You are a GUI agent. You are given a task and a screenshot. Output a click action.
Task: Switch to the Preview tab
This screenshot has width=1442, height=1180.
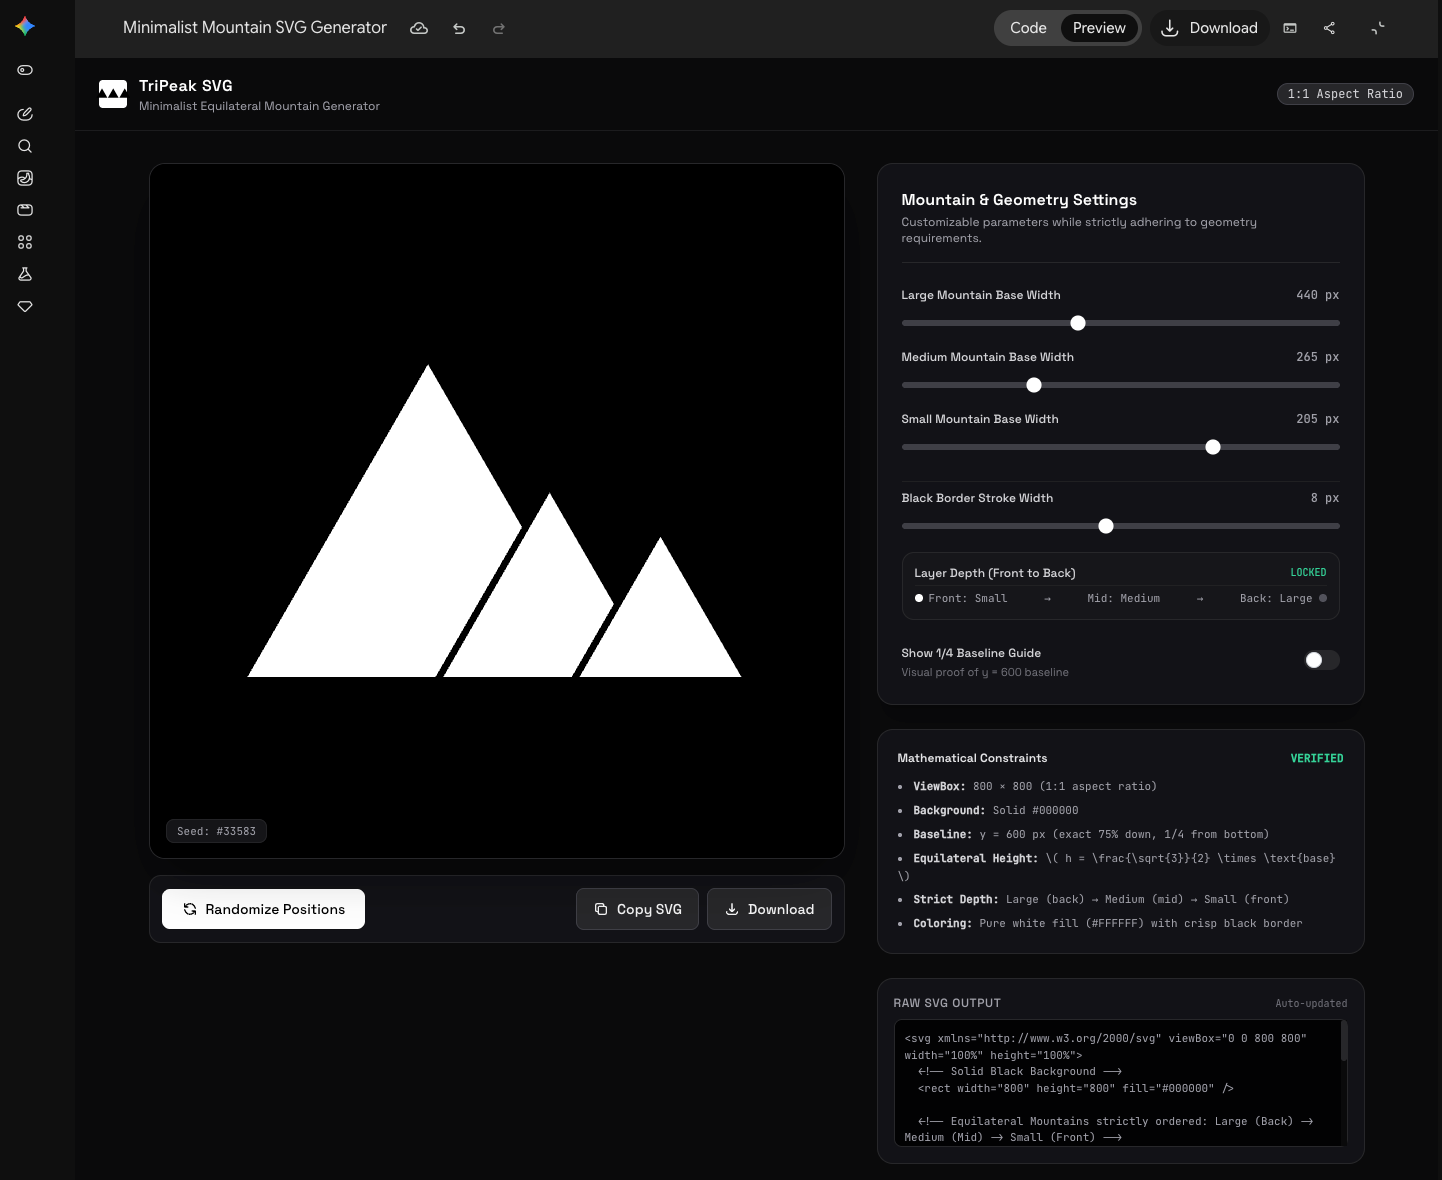(1099, 28)
